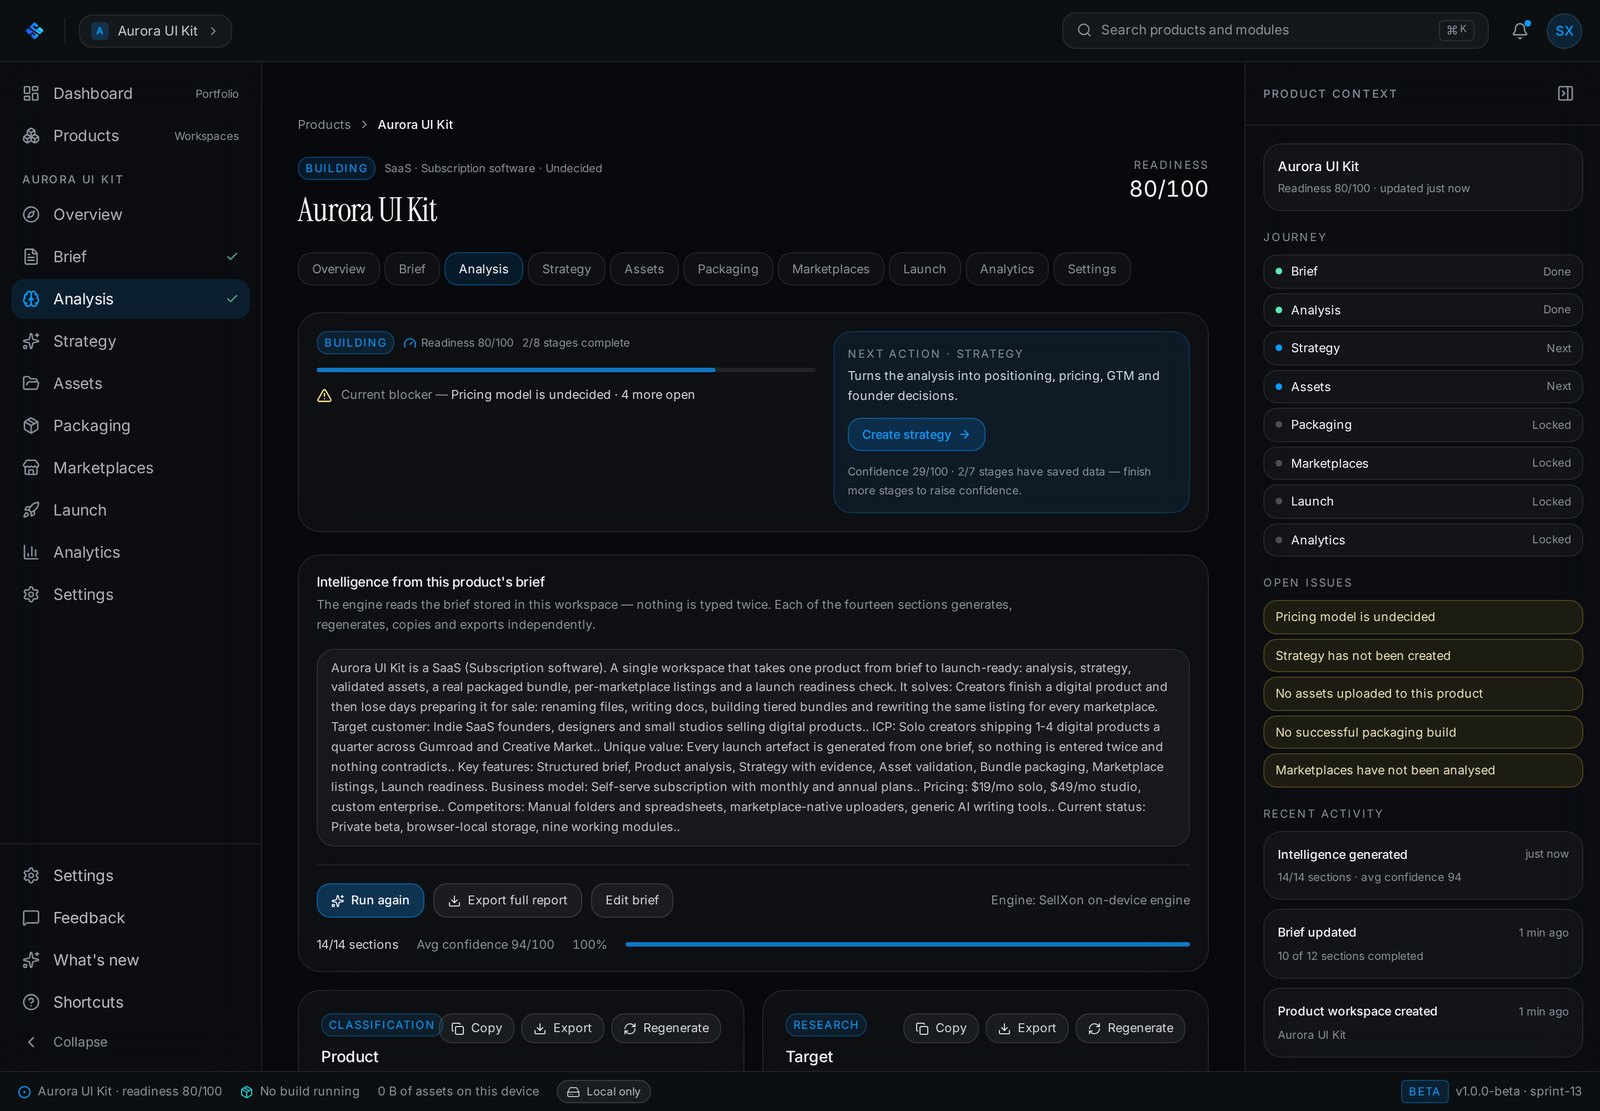
Task: Collapse the Product Context panel
Action: pos(1565,93)
